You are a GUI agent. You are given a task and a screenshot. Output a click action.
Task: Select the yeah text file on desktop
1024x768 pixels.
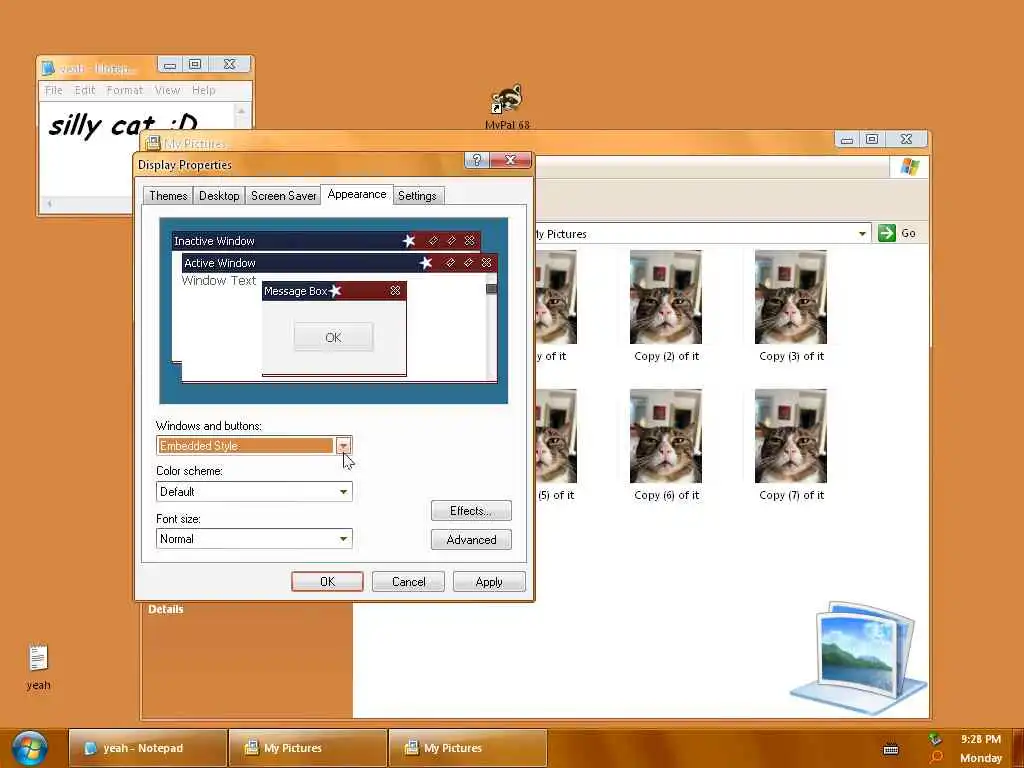[x=39, y=667]
